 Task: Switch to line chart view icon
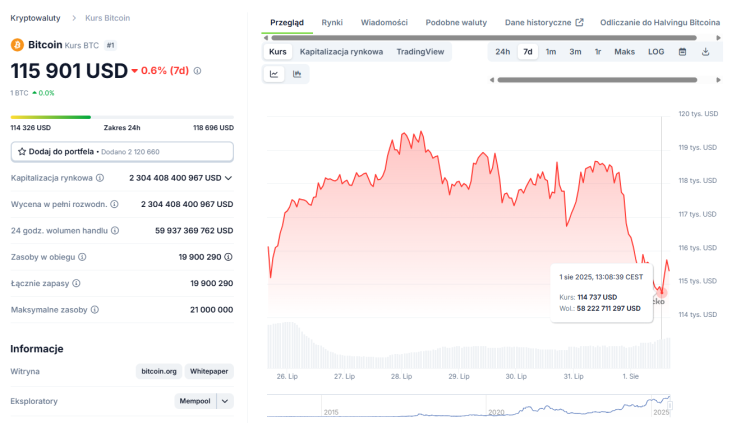(274, 74)
